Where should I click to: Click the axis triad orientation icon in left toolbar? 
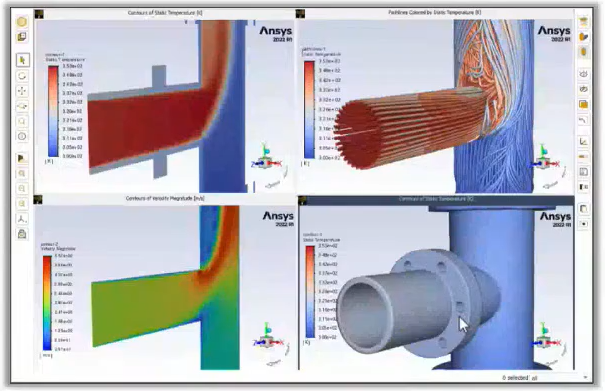click(x=22, y=219)
